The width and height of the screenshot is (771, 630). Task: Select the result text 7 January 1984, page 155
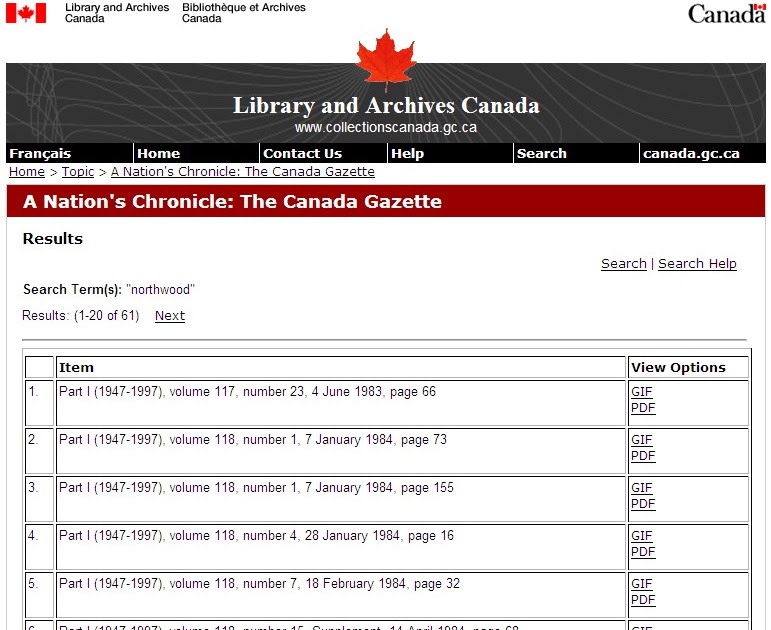coord(379,487)
